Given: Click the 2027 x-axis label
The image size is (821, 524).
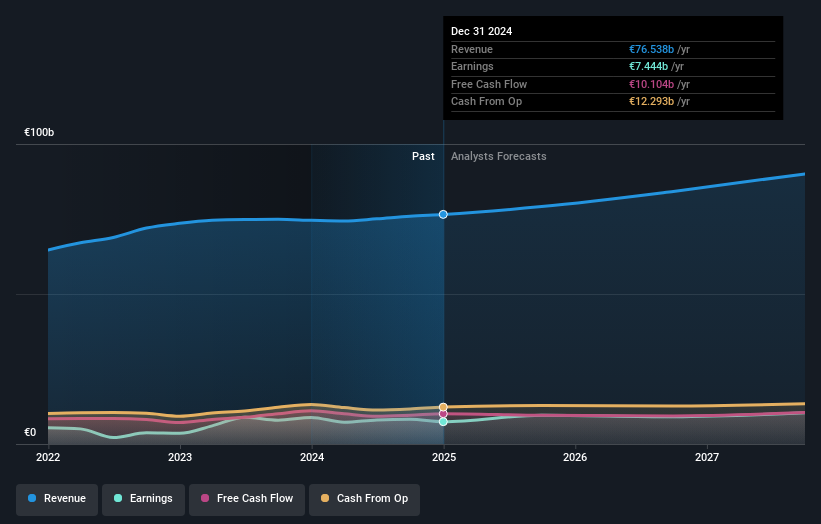Looking at the screenshot, I should click(x=707, y=458).
